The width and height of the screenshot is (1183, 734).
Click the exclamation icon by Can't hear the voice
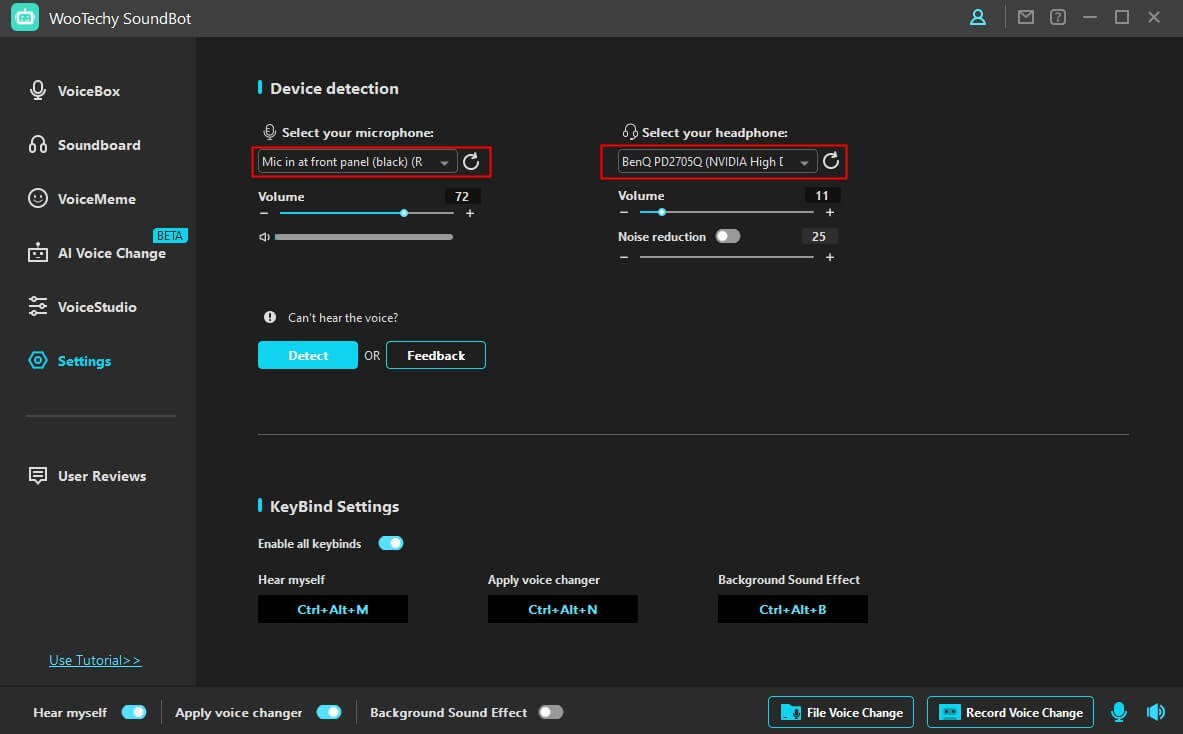[x=270, y=318]
